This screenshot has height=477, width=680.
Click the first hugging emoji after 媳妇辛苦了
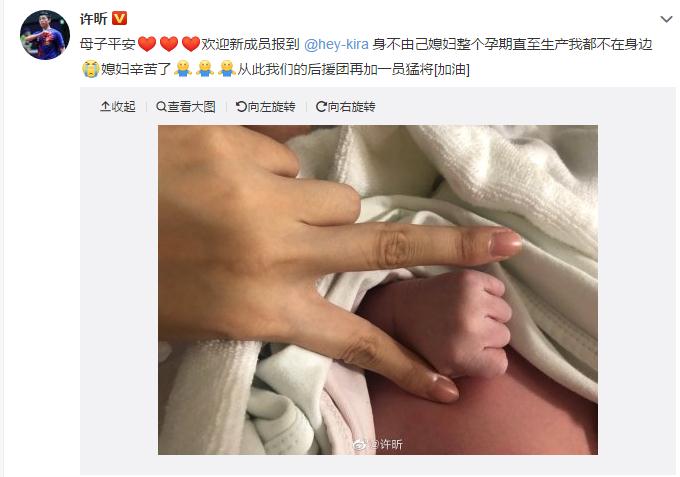[x=183, y=69]
